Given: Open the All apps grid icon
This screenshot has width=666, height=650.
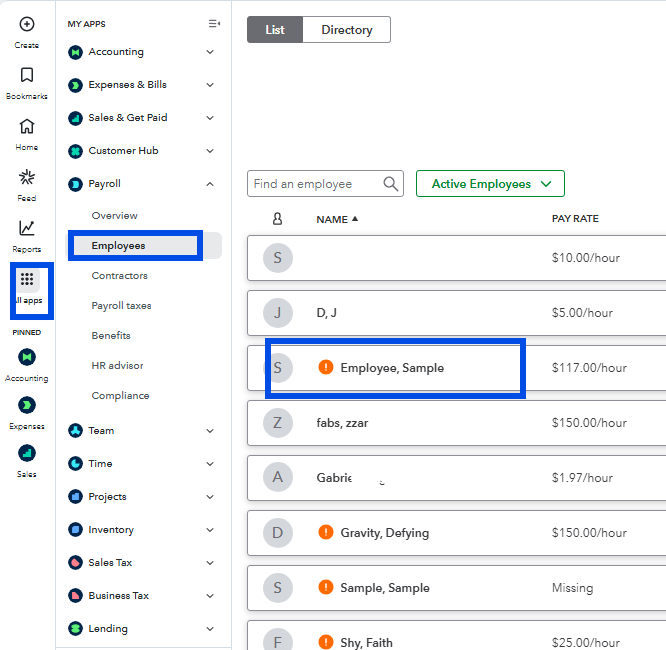Looking at the screenshot, I should [x=27, y=280].
